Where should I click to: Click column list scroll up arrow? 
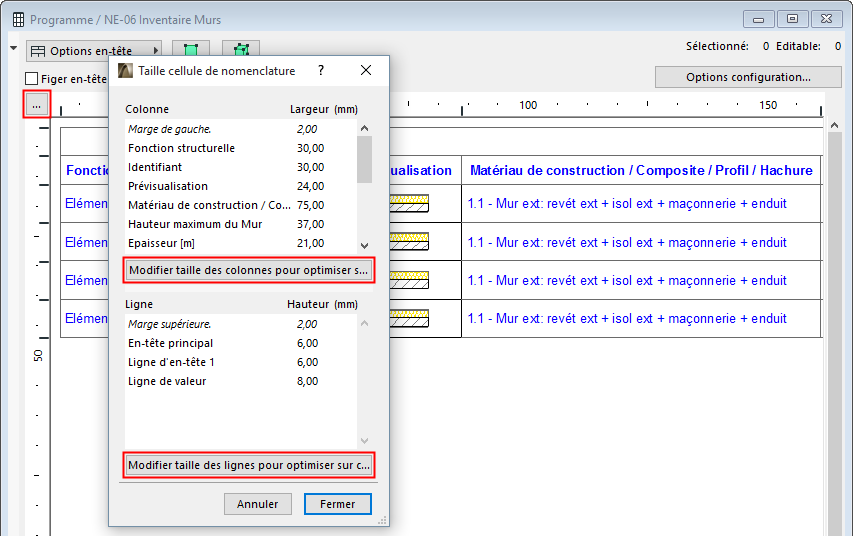(x=364, y=128)
